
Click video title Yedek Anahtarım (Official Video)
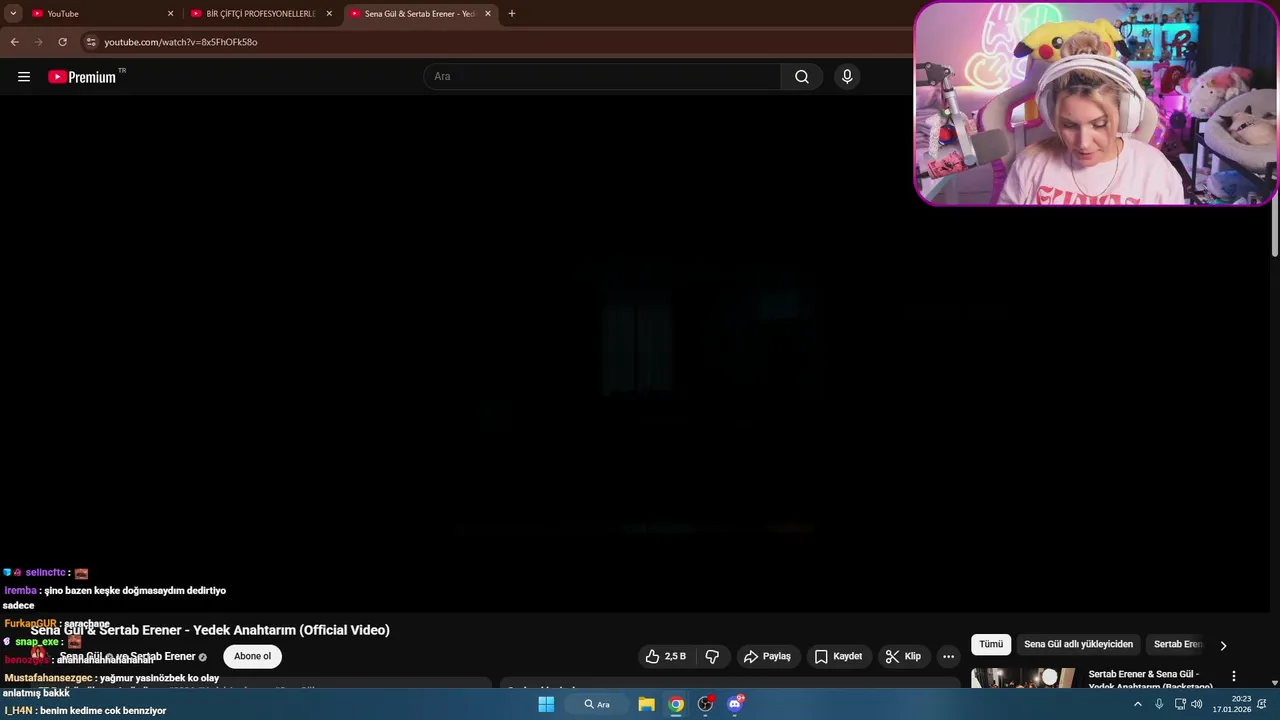[210, 630]
